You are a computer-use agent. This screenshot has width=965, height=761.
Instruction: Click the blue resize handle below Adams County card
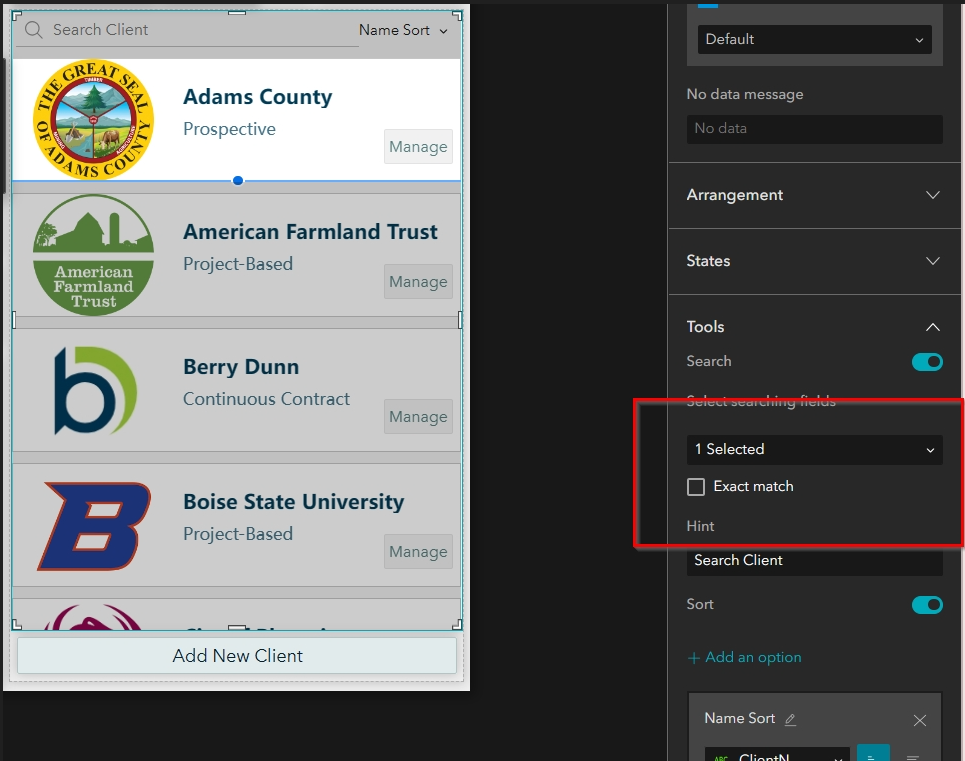(238, 180)
